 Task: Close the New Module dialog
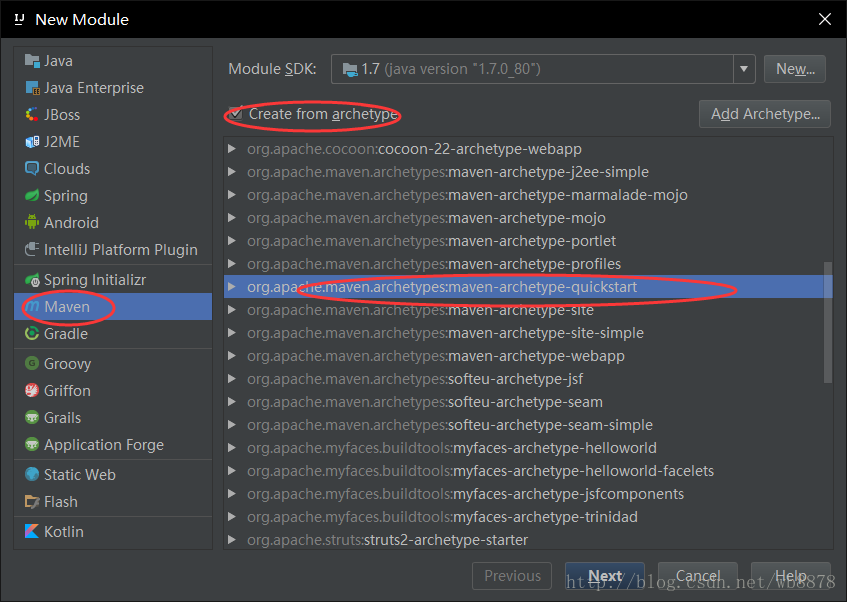tap(824, 19)
